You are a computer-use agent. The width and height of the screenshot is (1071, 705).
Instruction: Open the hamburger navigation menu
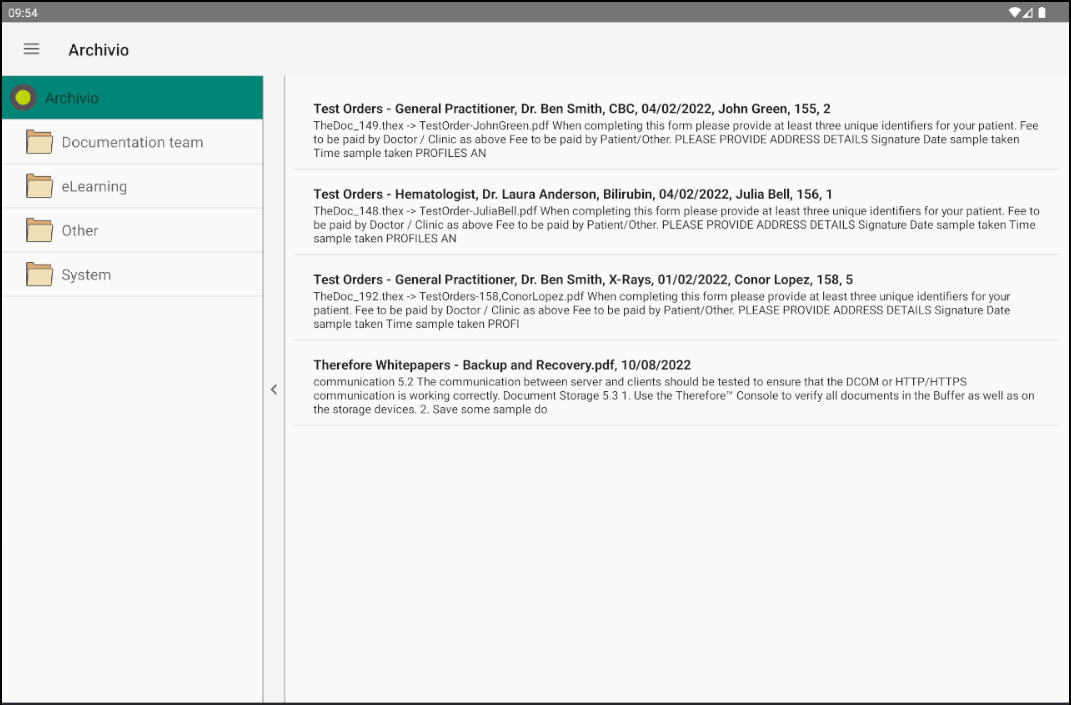31,49
